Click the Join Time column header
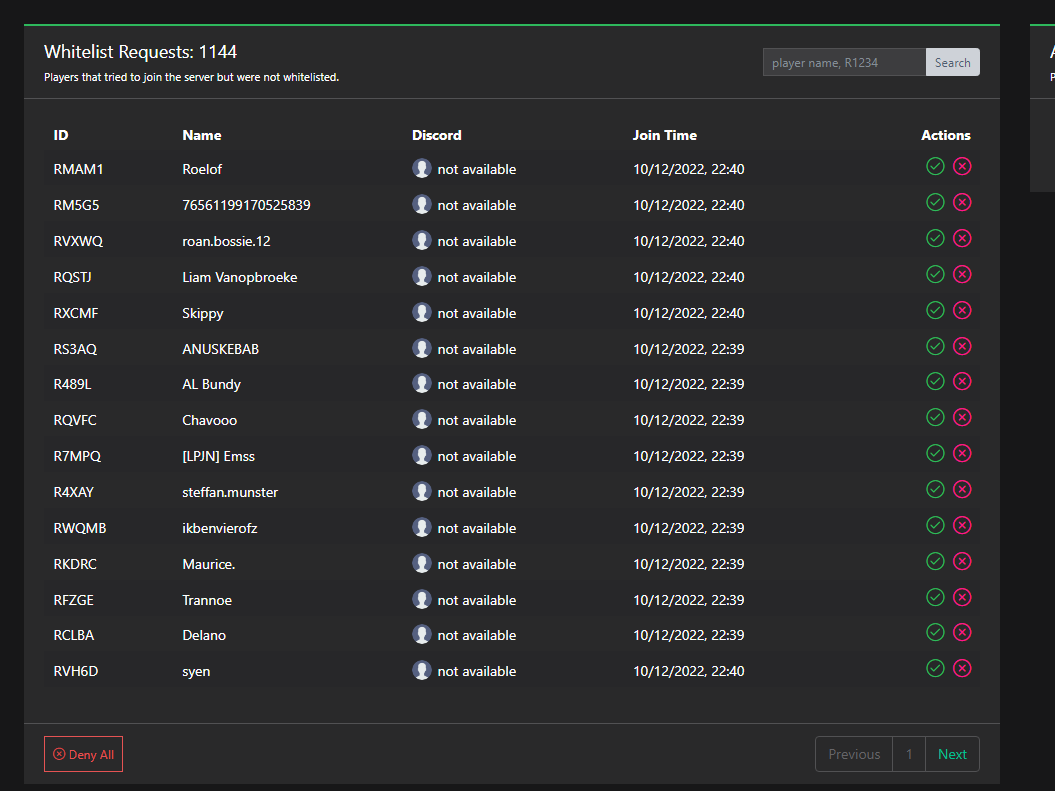Screen dimensions: 1055x791 (x=665, y=135)
